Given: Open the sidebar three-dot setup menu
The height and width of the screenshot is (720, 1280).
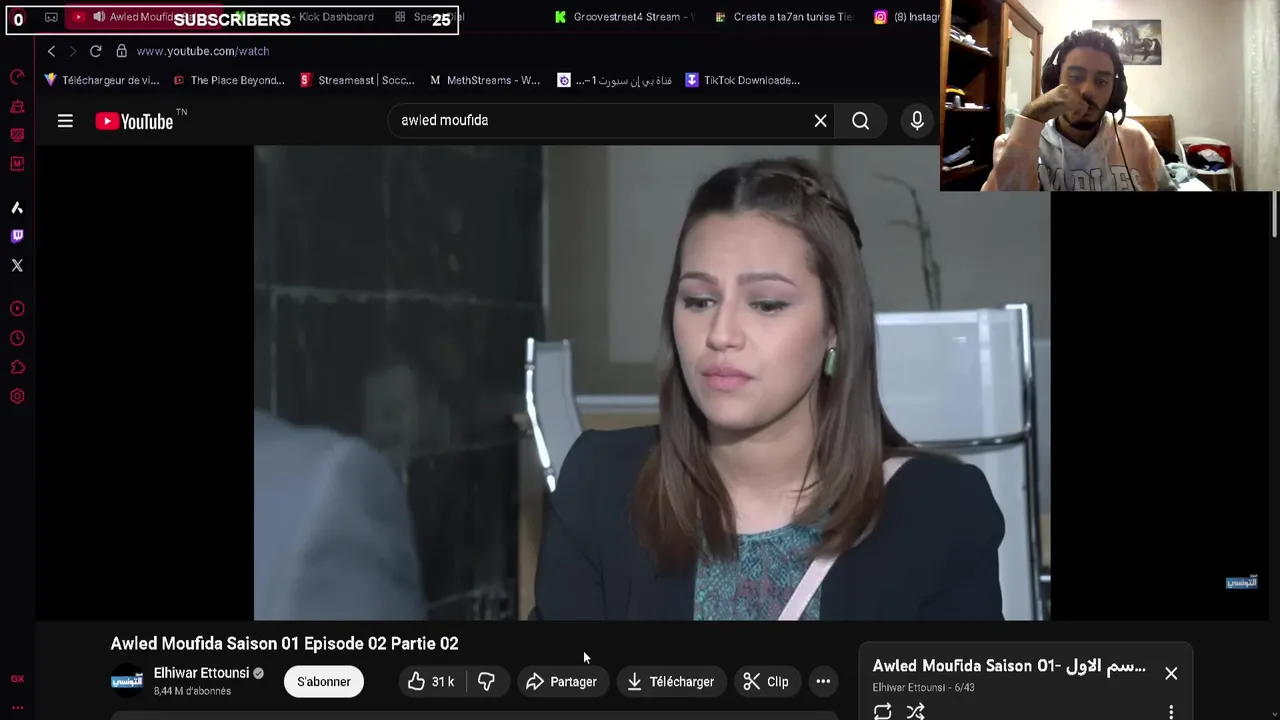Looking at the screenshot, I should coord(17,708).
